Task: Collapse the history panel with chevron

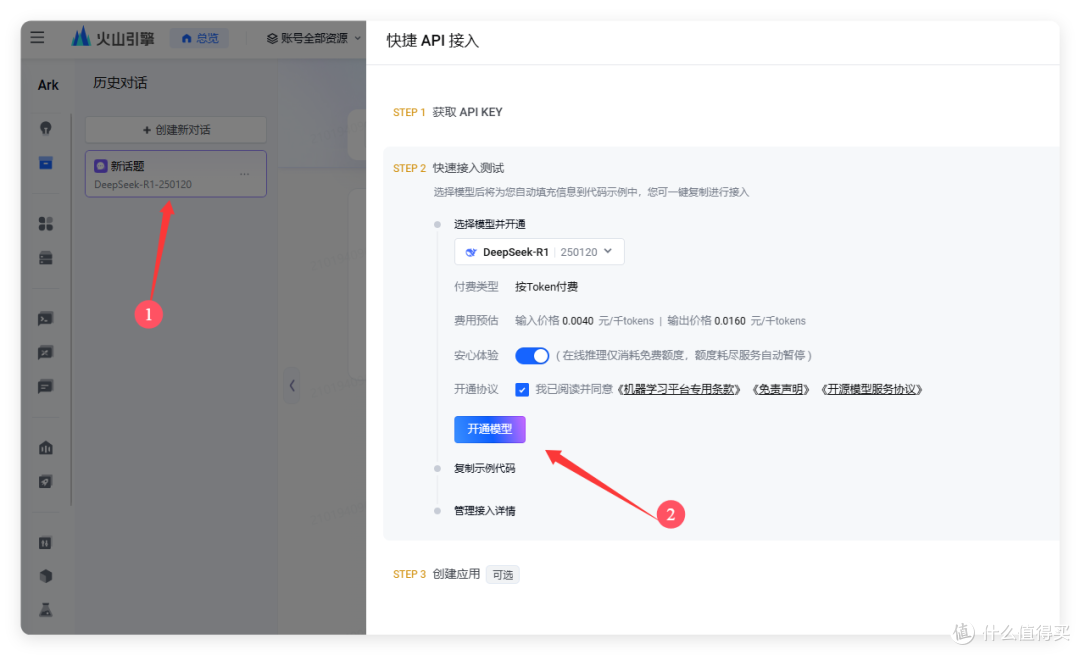Action: point(292,386)
